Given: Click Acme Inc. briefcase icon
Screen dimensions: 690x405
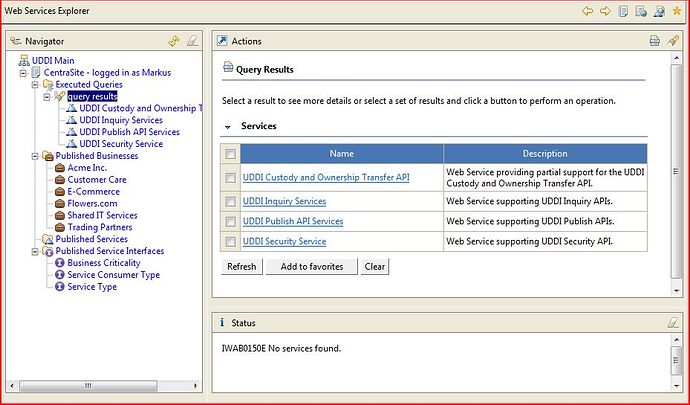Looking at the screenshot, I should tap(60, 168).
